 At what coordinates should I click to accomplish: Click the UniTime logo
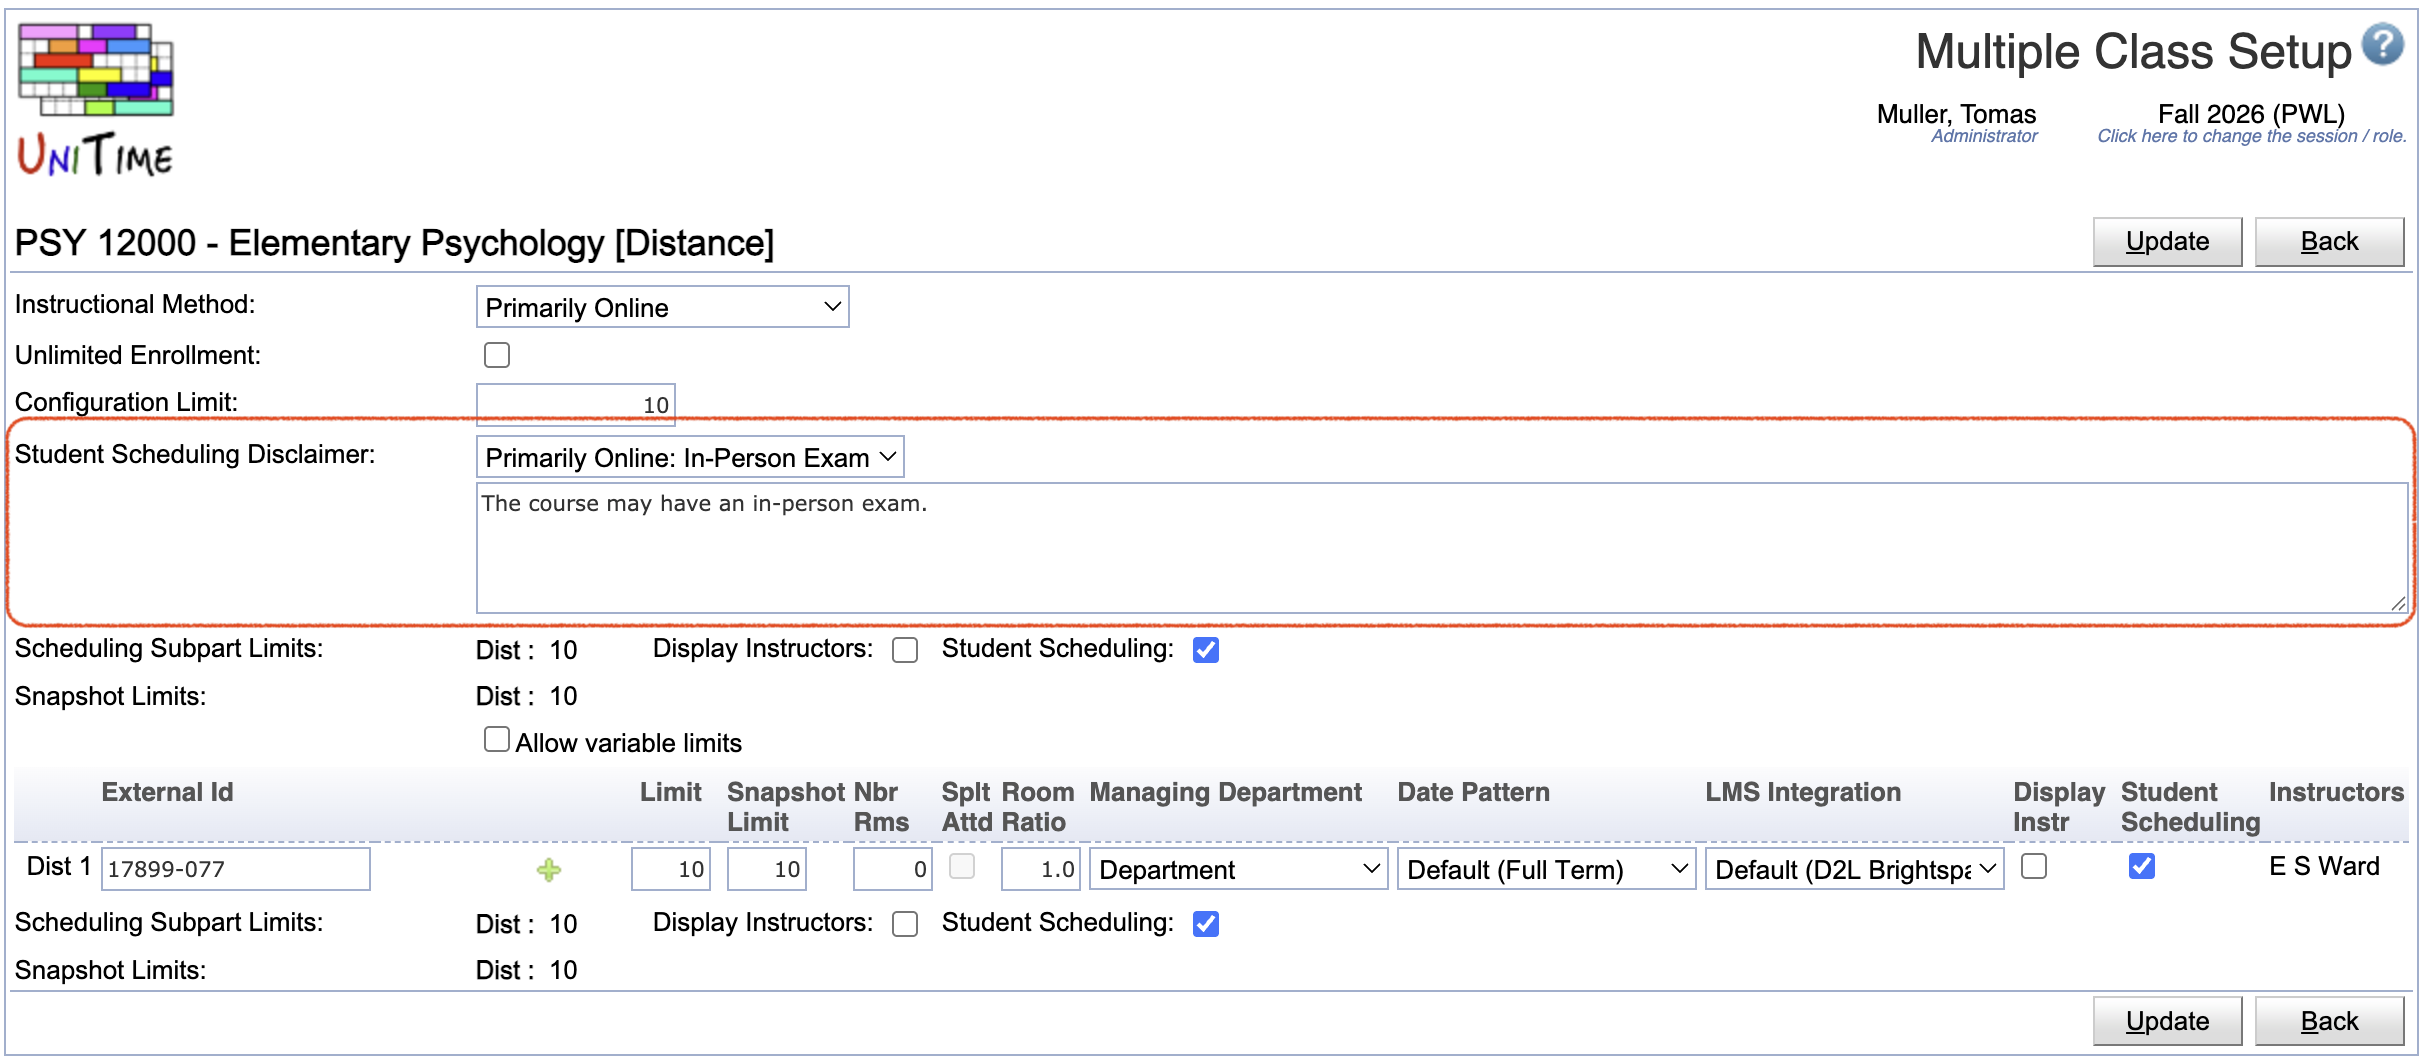pos(95,95)
